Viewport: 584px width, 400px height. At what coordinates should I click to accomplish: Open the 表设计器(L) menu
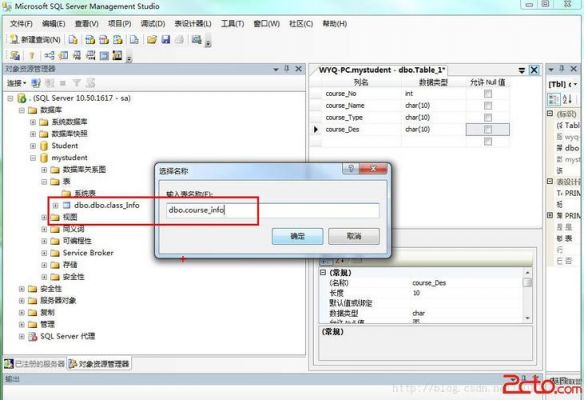193,23
